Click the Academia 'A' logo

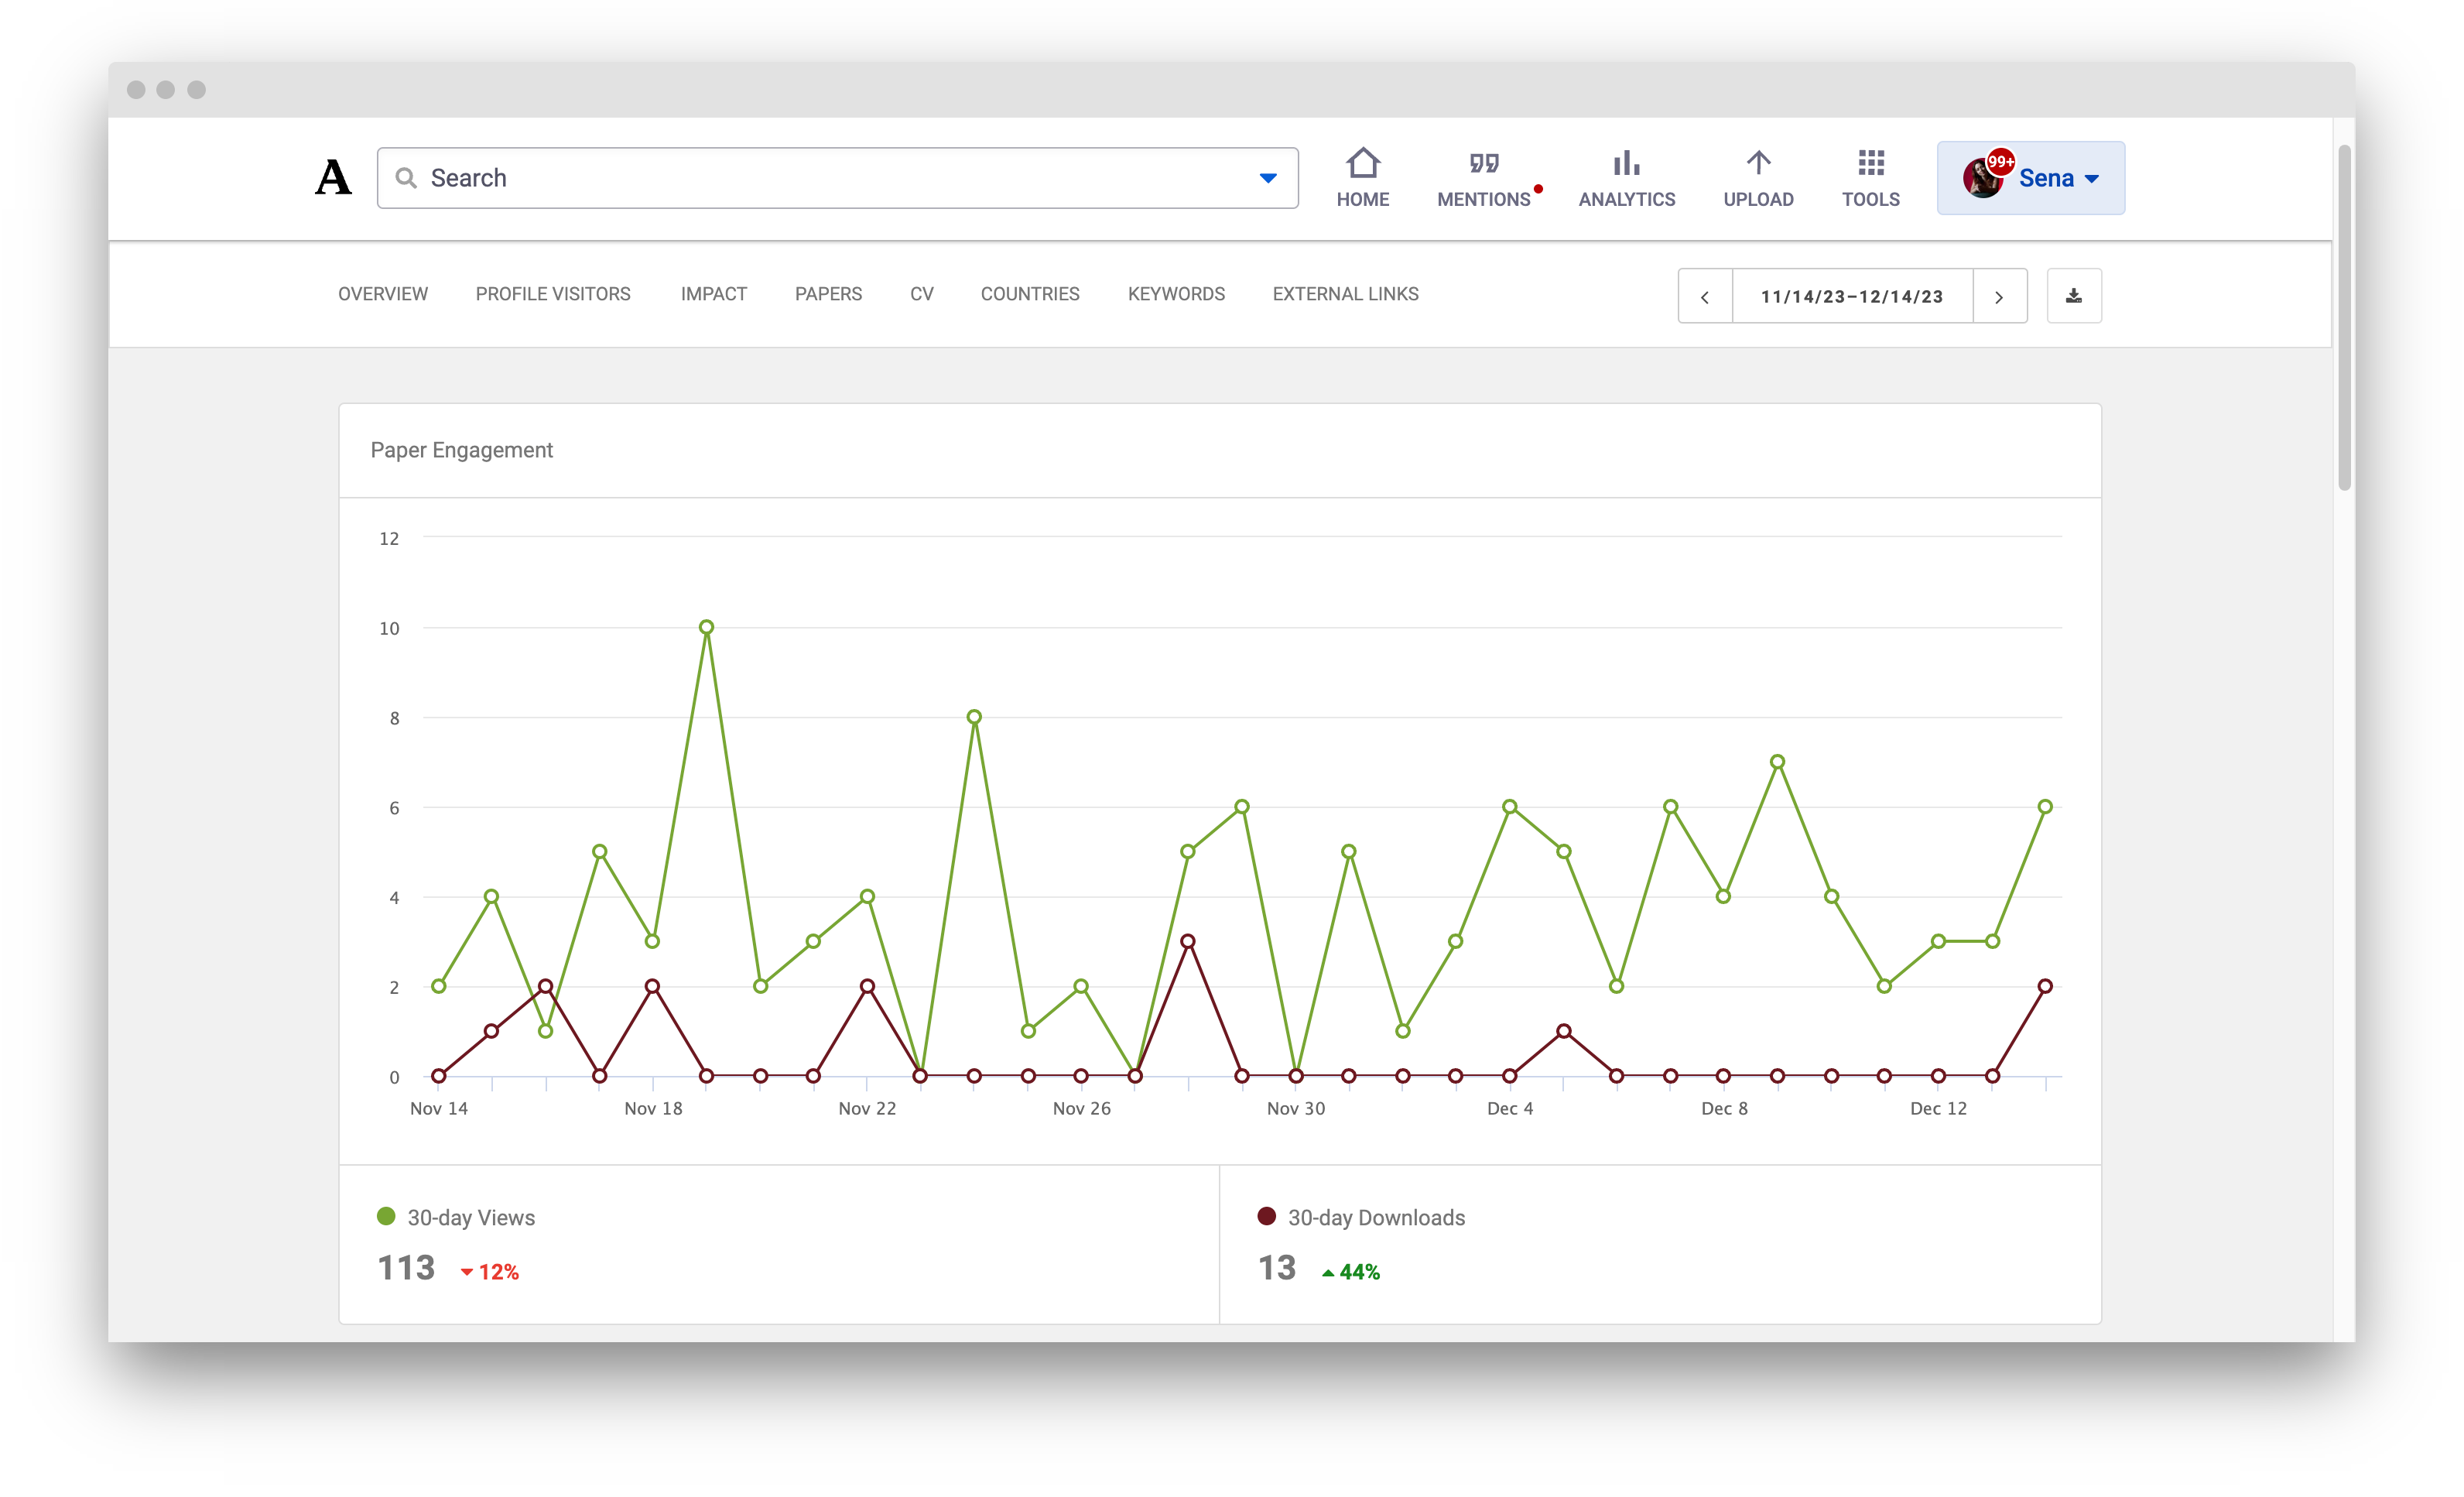pyautogui.click(x=333, y=178)
